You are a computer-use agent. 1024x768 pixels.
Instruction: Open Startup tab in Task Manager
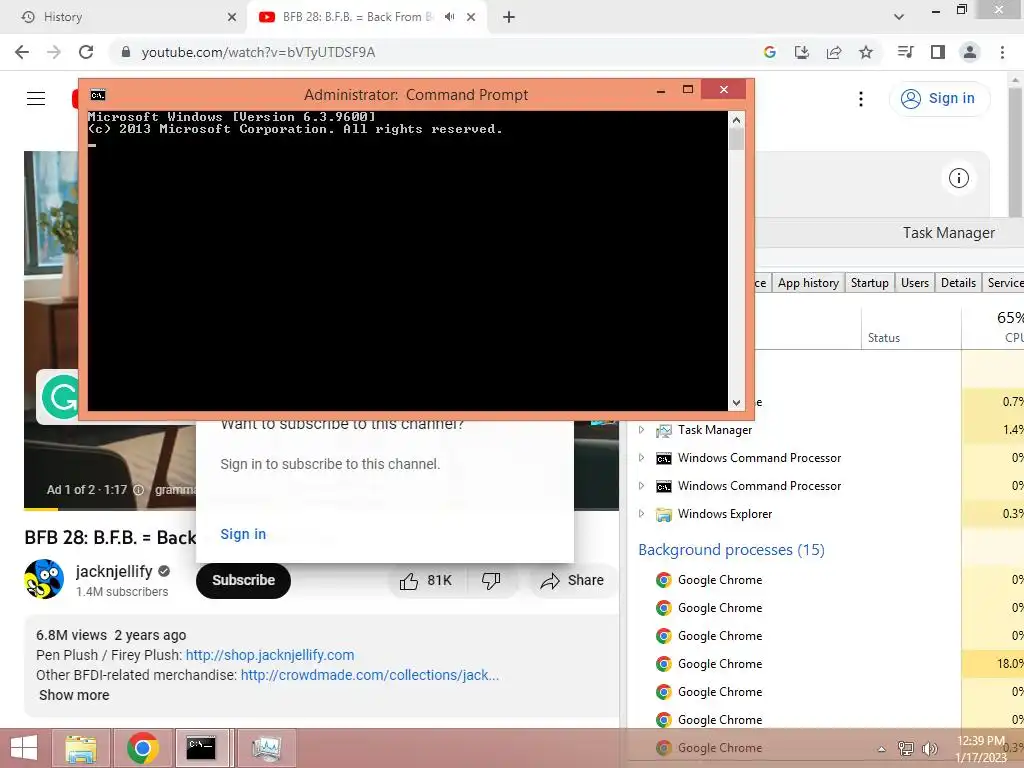[x=869, y=283]
